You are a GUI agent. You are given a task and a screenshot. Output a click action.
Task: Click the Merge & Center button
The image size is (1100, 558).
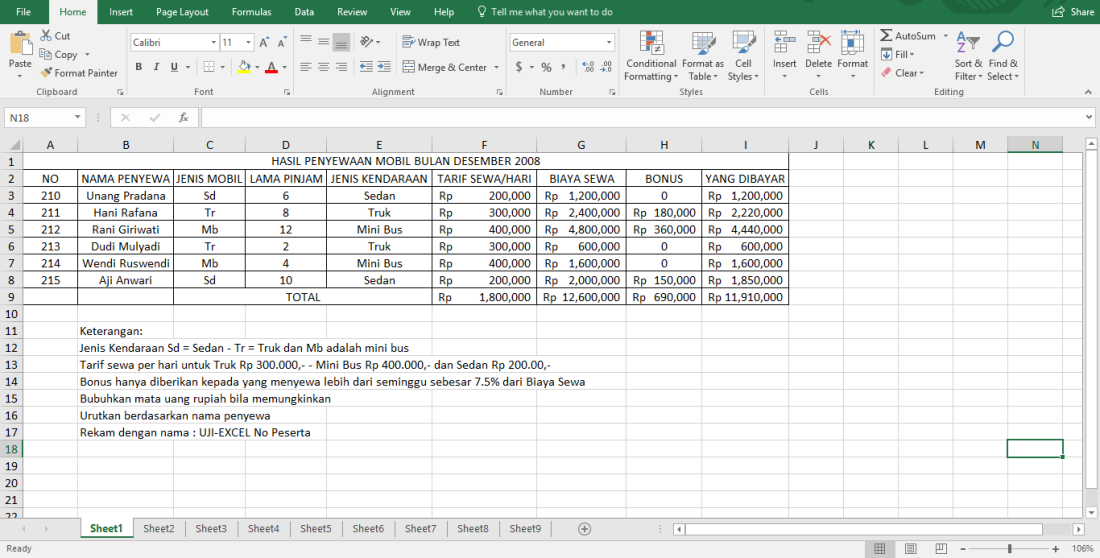pos(444,67)
